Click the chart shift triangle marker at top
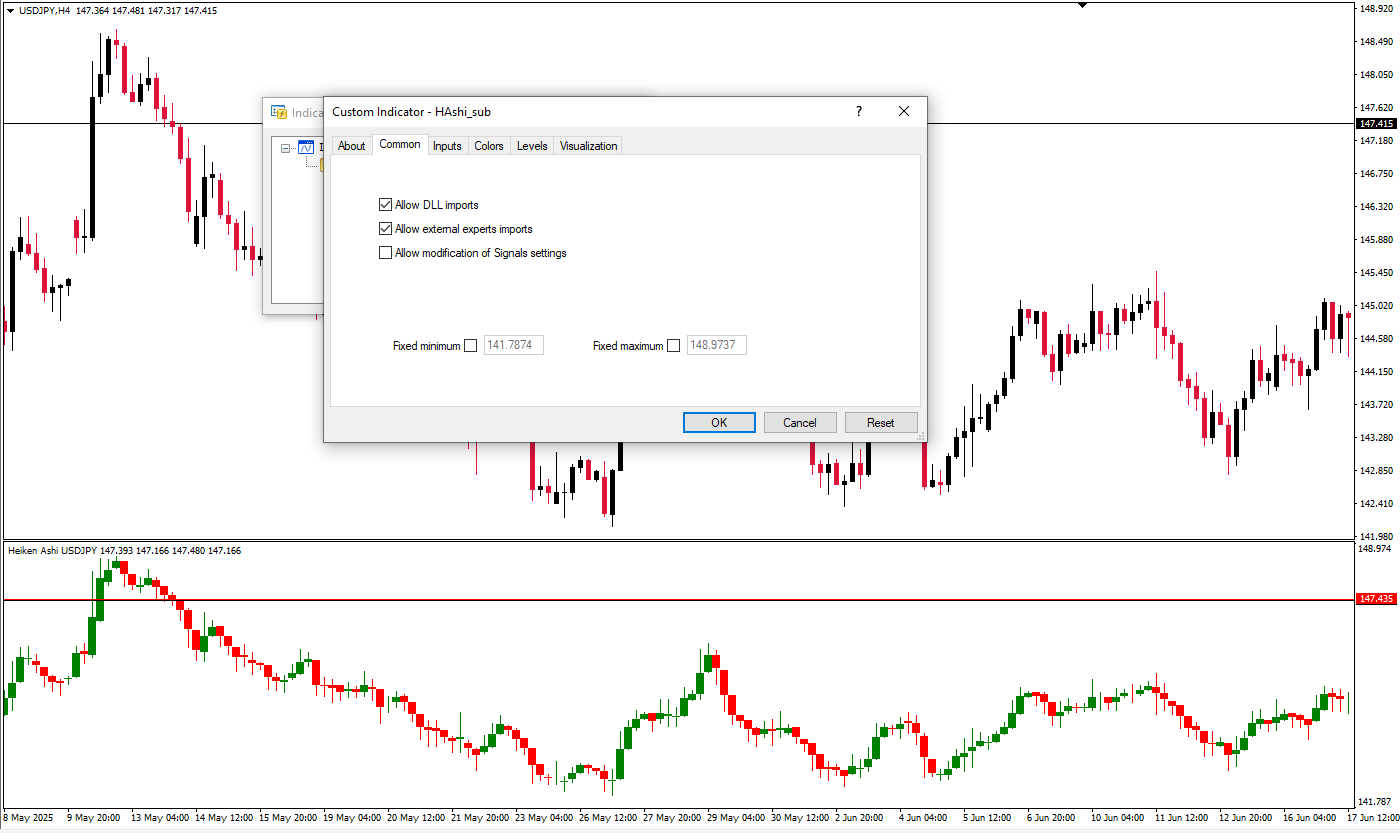The width and height of the screenshot is (1400, 833). point(1082,5)
